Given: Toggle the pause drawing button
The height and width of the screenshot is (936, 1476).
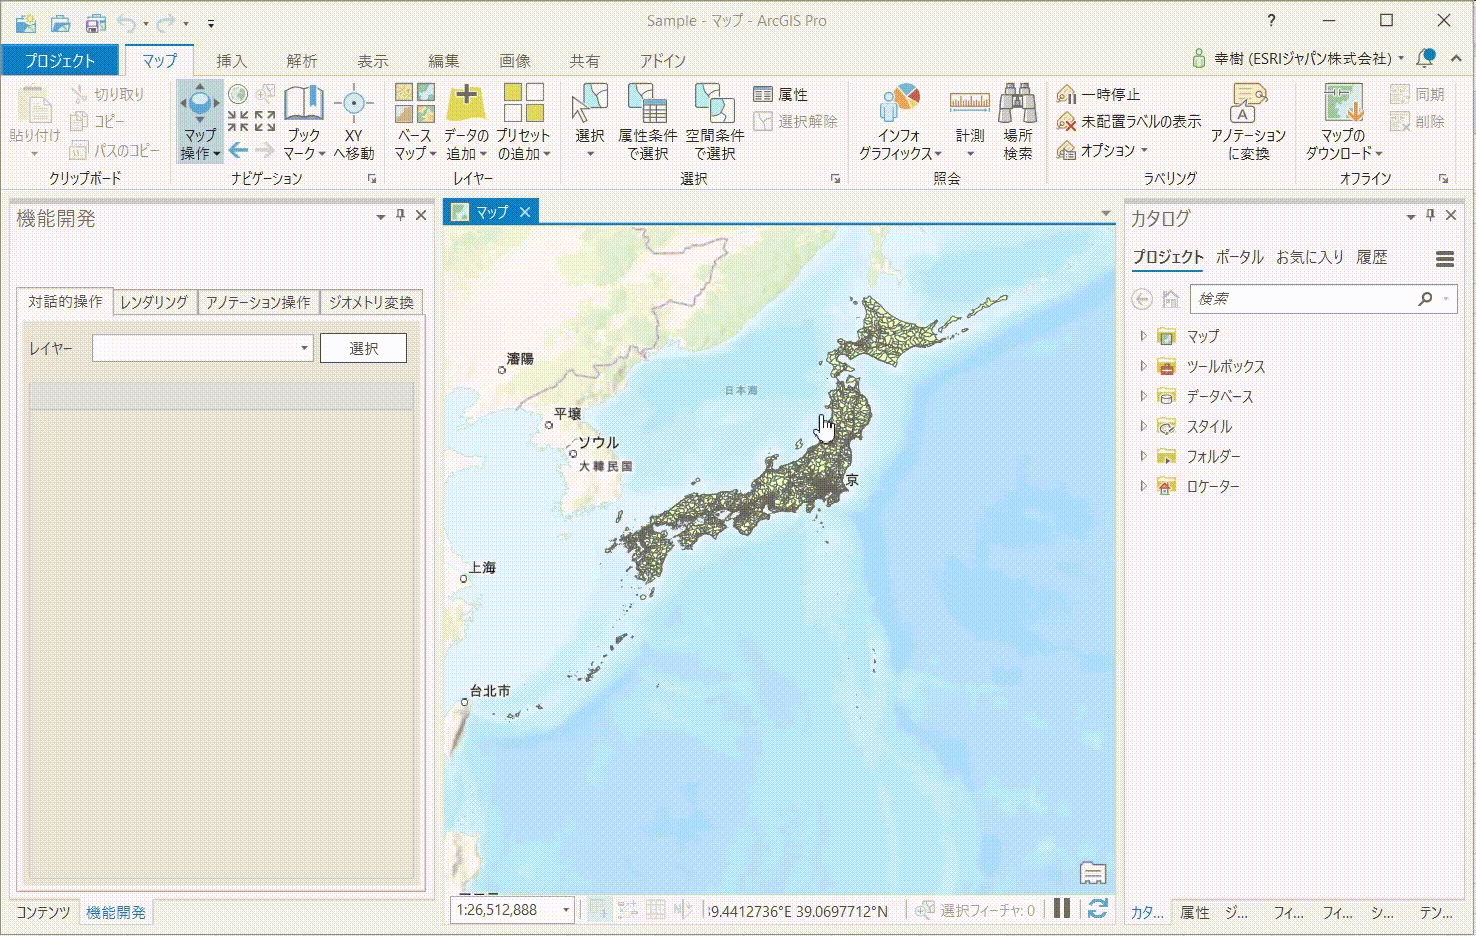Looking at the screenshot, I should pyautogui.click(x=1062, y=909).
